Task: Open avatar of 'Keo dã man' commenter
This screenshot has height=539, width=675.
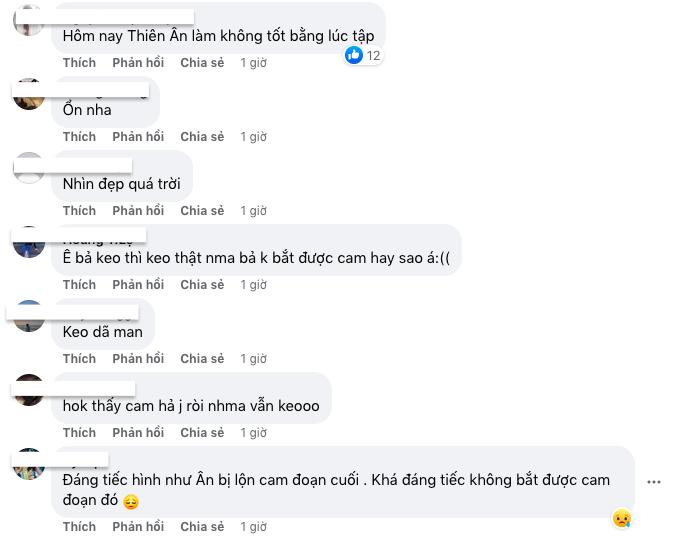Action: pyautogui.click(x=29, y=316)
